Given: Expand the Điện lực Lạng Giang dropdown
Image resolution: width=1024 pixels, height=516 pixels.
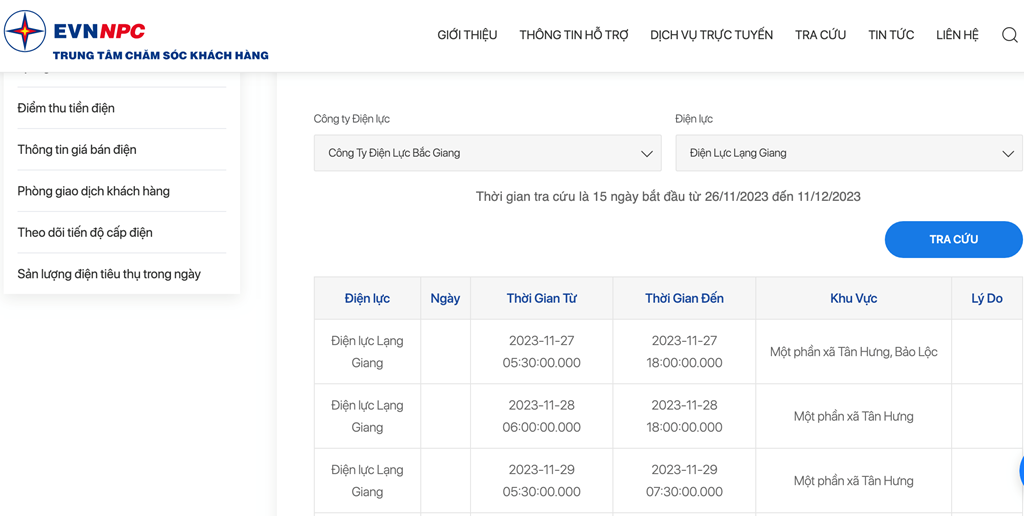Looking at the screenshot, I should (x=849, y=153).
